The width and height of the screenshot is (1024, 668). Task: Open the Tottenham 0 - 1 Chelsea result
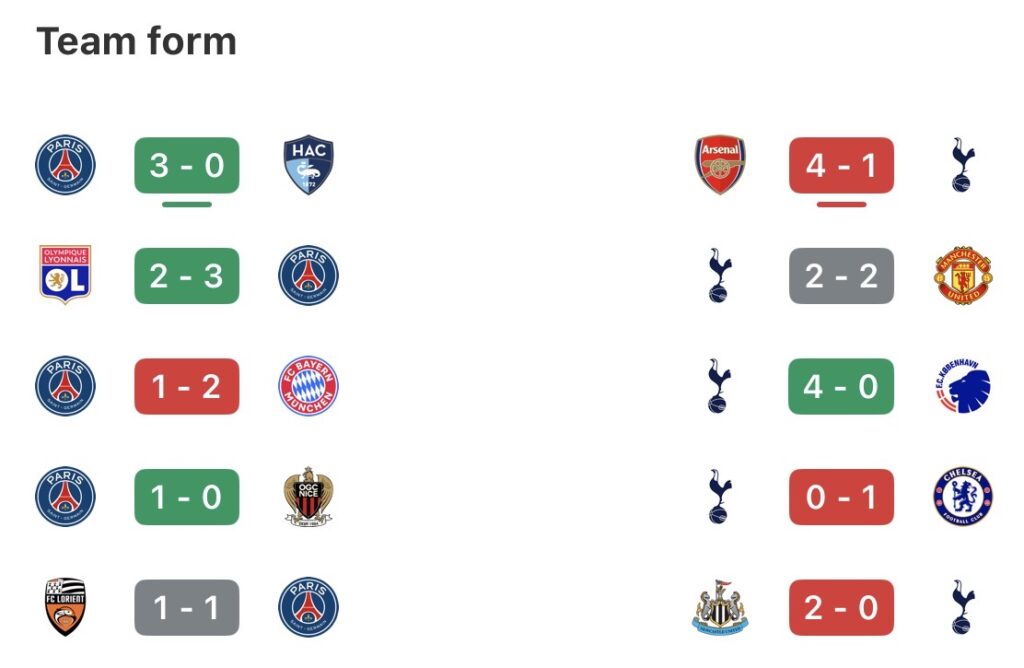click(841, 497)
